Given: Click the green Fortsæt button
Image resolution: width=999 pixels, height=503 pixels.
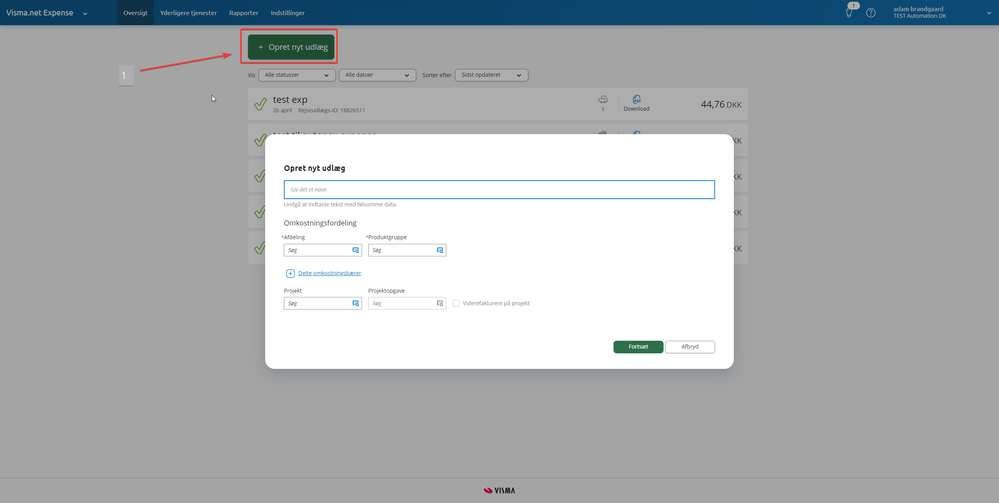Looking at the screenshot, I should point(638,347).
